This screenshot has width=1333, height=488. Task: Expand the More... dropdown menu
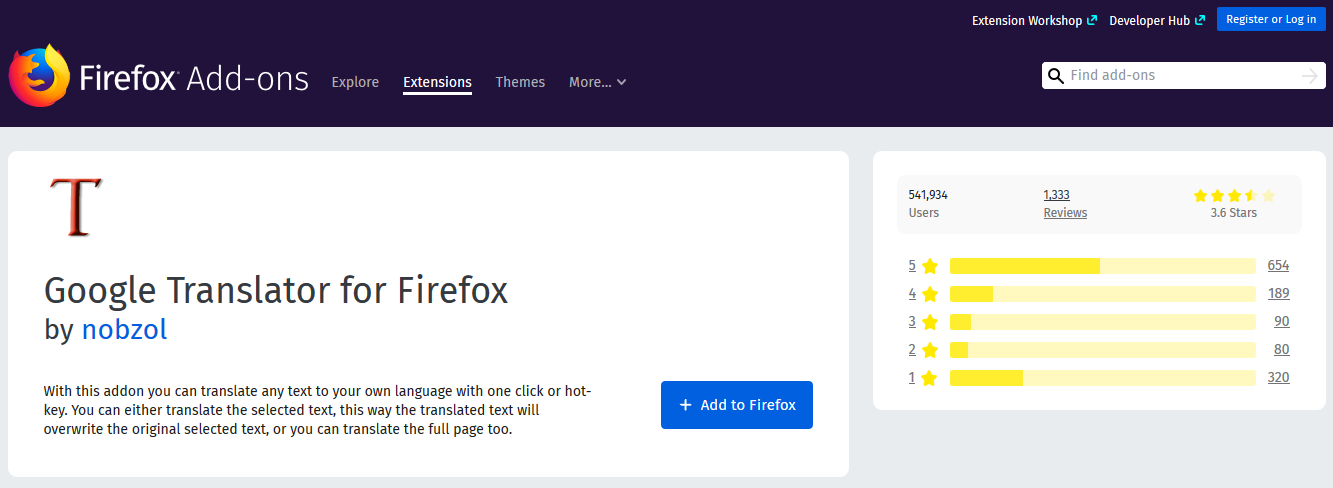[598, 82]
